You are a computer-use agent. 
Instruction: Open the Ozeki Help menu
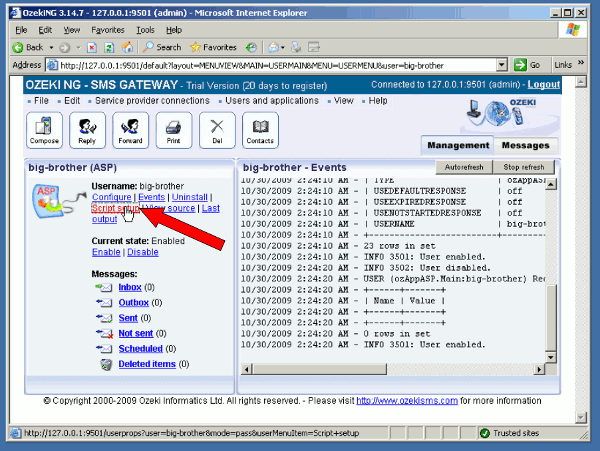(x=378, y=101)
